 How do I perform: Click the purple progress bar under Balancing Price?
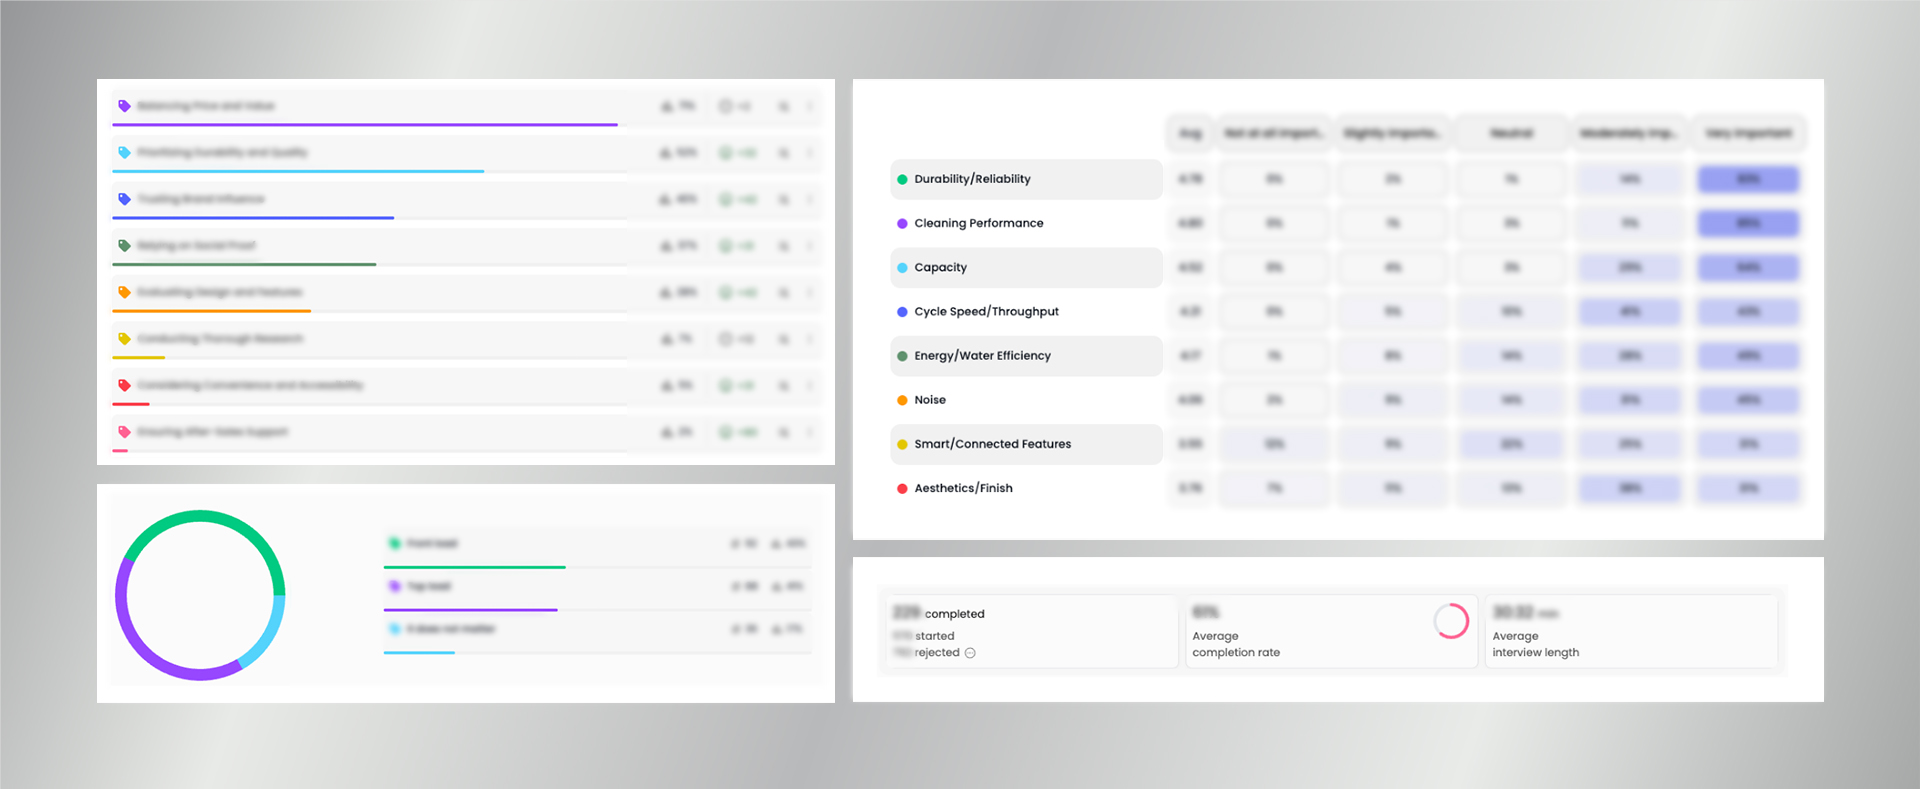(365, 125)
